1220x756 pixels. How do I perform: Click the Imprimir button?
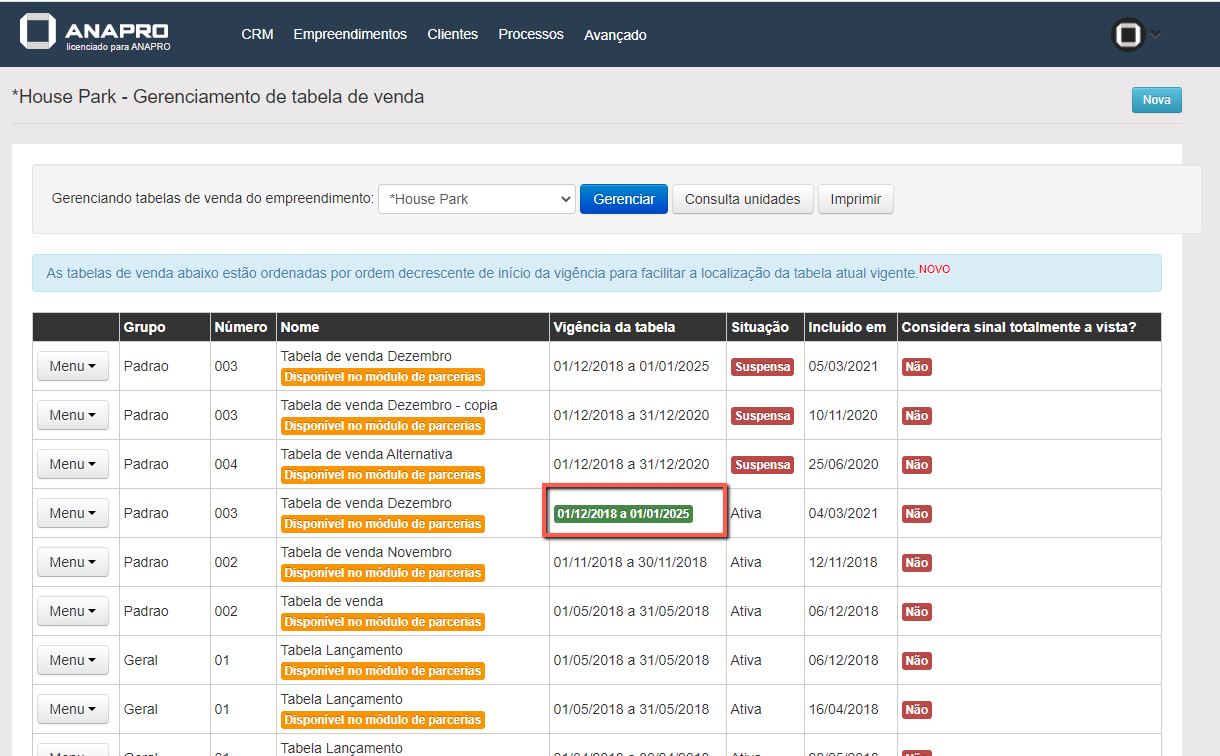[855, 199]
